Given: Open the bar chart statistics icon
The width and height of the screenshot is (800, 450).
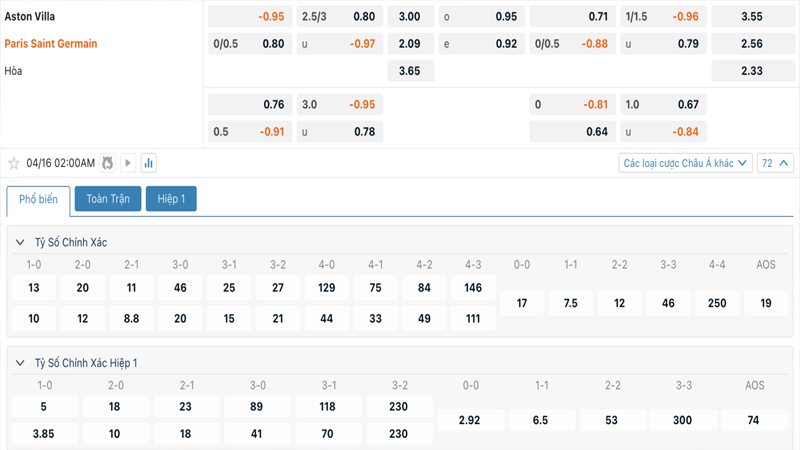Looking at the screenshot, I should coord(149,163).
